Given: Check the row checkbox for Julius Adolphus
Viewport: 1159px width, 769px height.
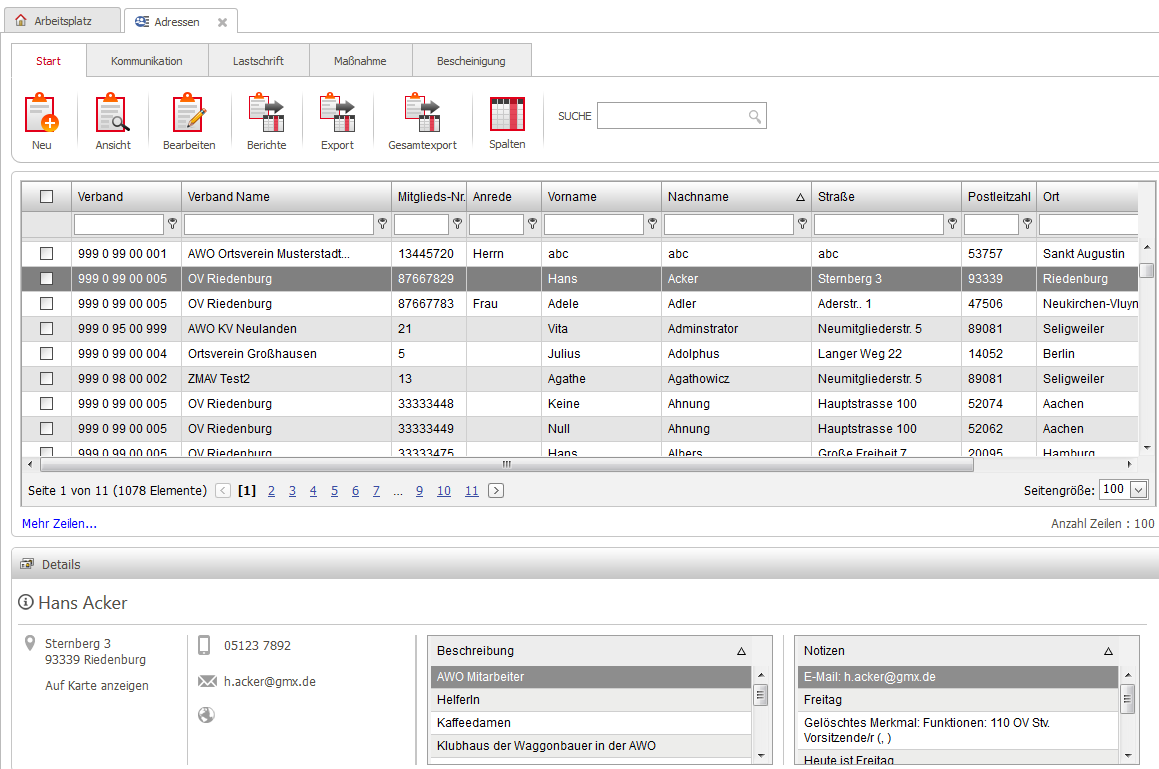Looking at the screenshot, I should click(47, 353).
